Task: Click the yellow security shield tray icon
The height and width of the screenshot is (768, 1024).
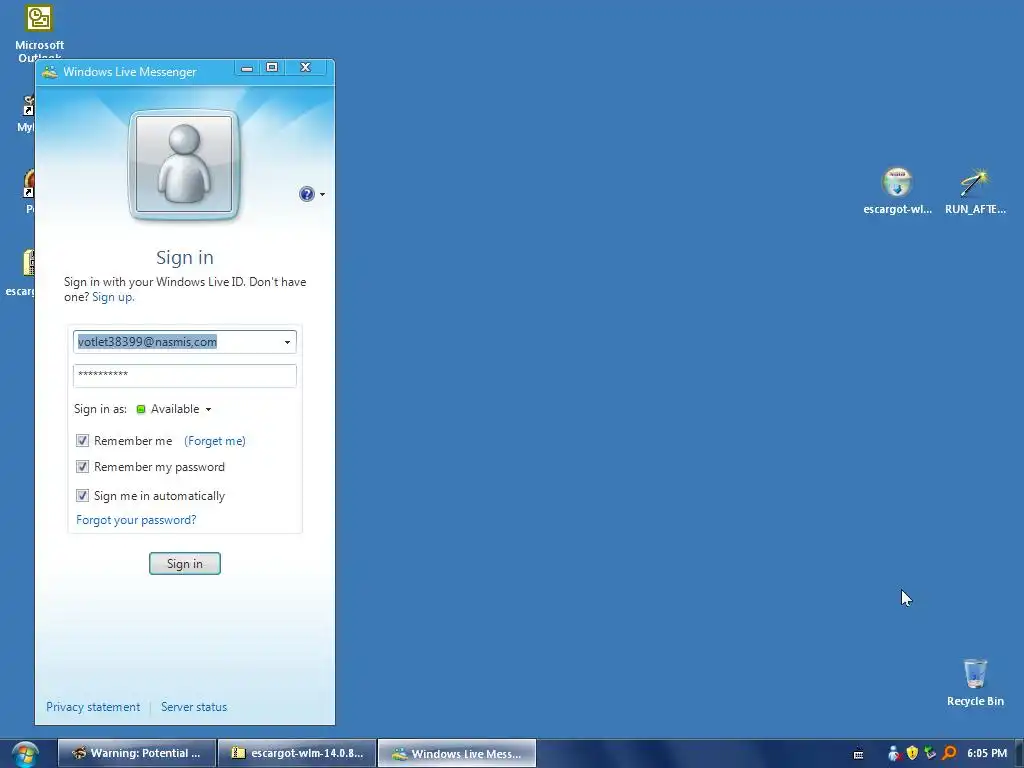Action: click(912, 753)
